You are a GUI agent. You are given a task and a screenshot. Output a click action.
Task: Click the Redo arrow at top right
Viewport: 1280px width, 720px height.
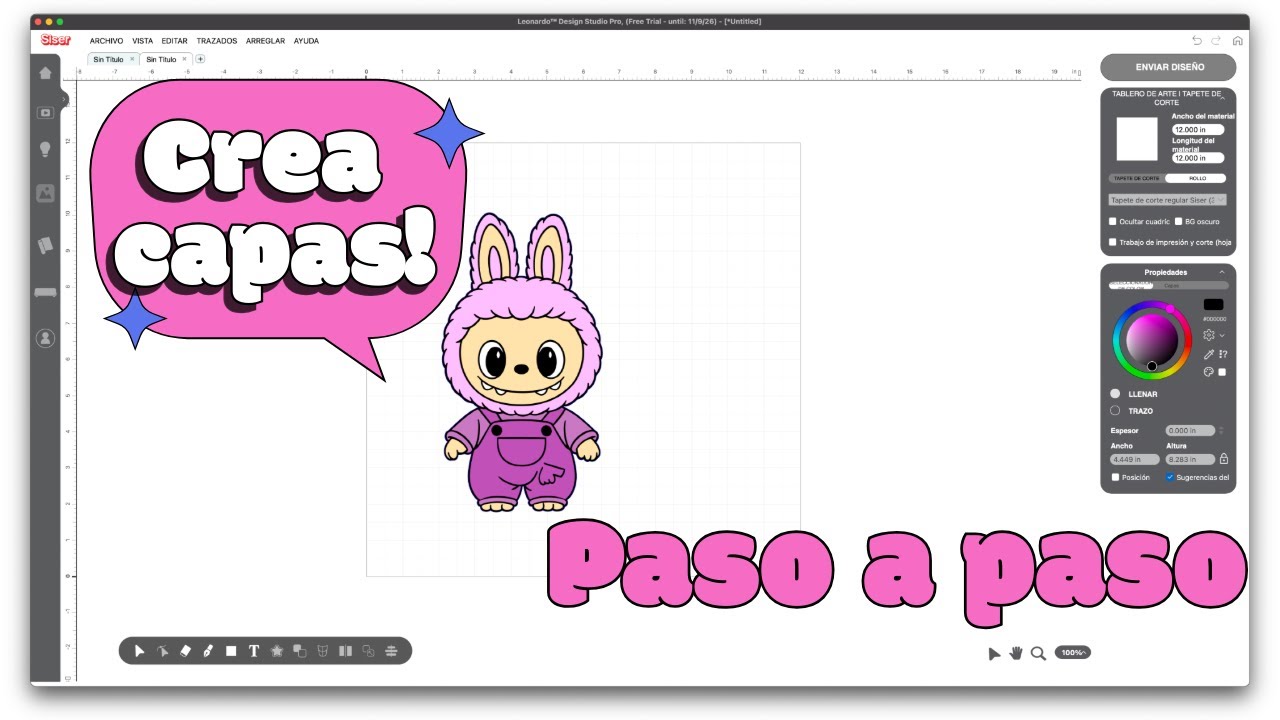pyautogui.click(x=1216, y=41)
